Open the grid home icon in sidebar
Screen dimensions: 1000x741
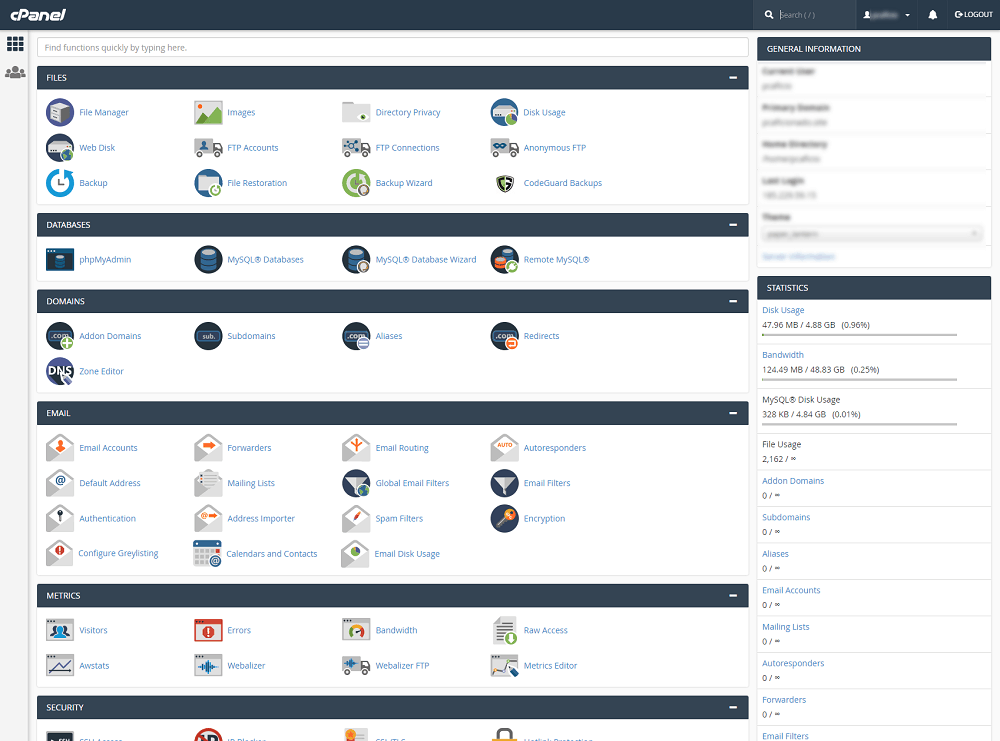(15, 43)
